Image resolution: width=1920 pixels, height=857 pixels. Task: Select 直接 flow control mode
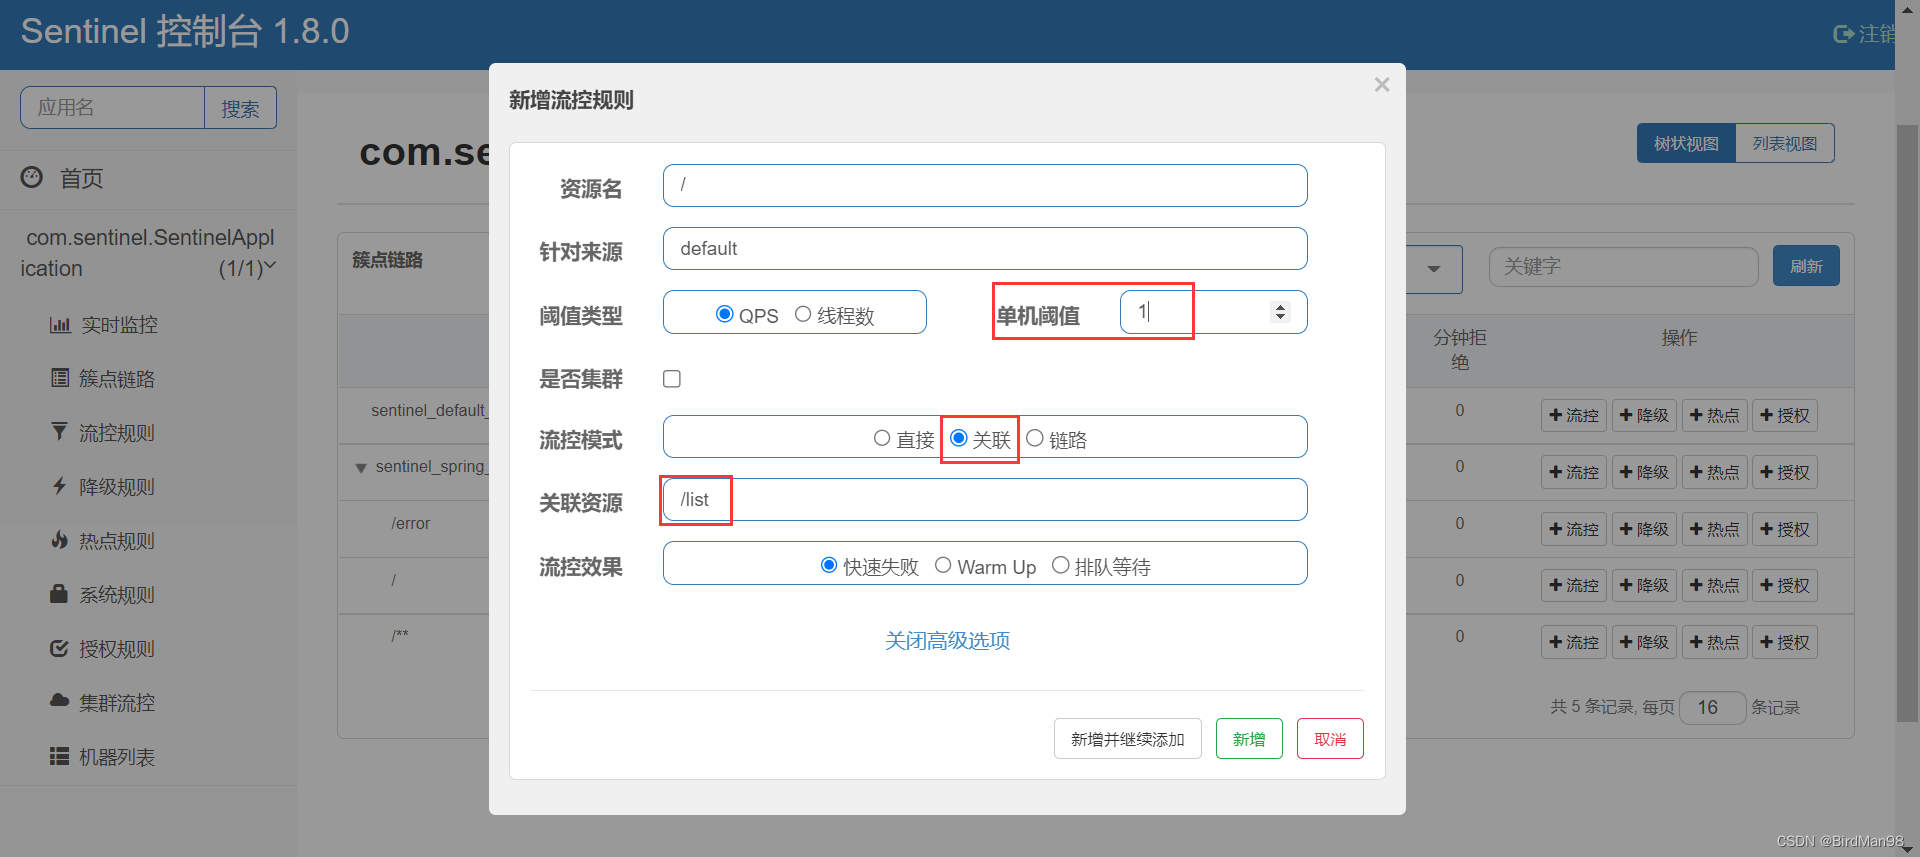[x=882, y=438]
